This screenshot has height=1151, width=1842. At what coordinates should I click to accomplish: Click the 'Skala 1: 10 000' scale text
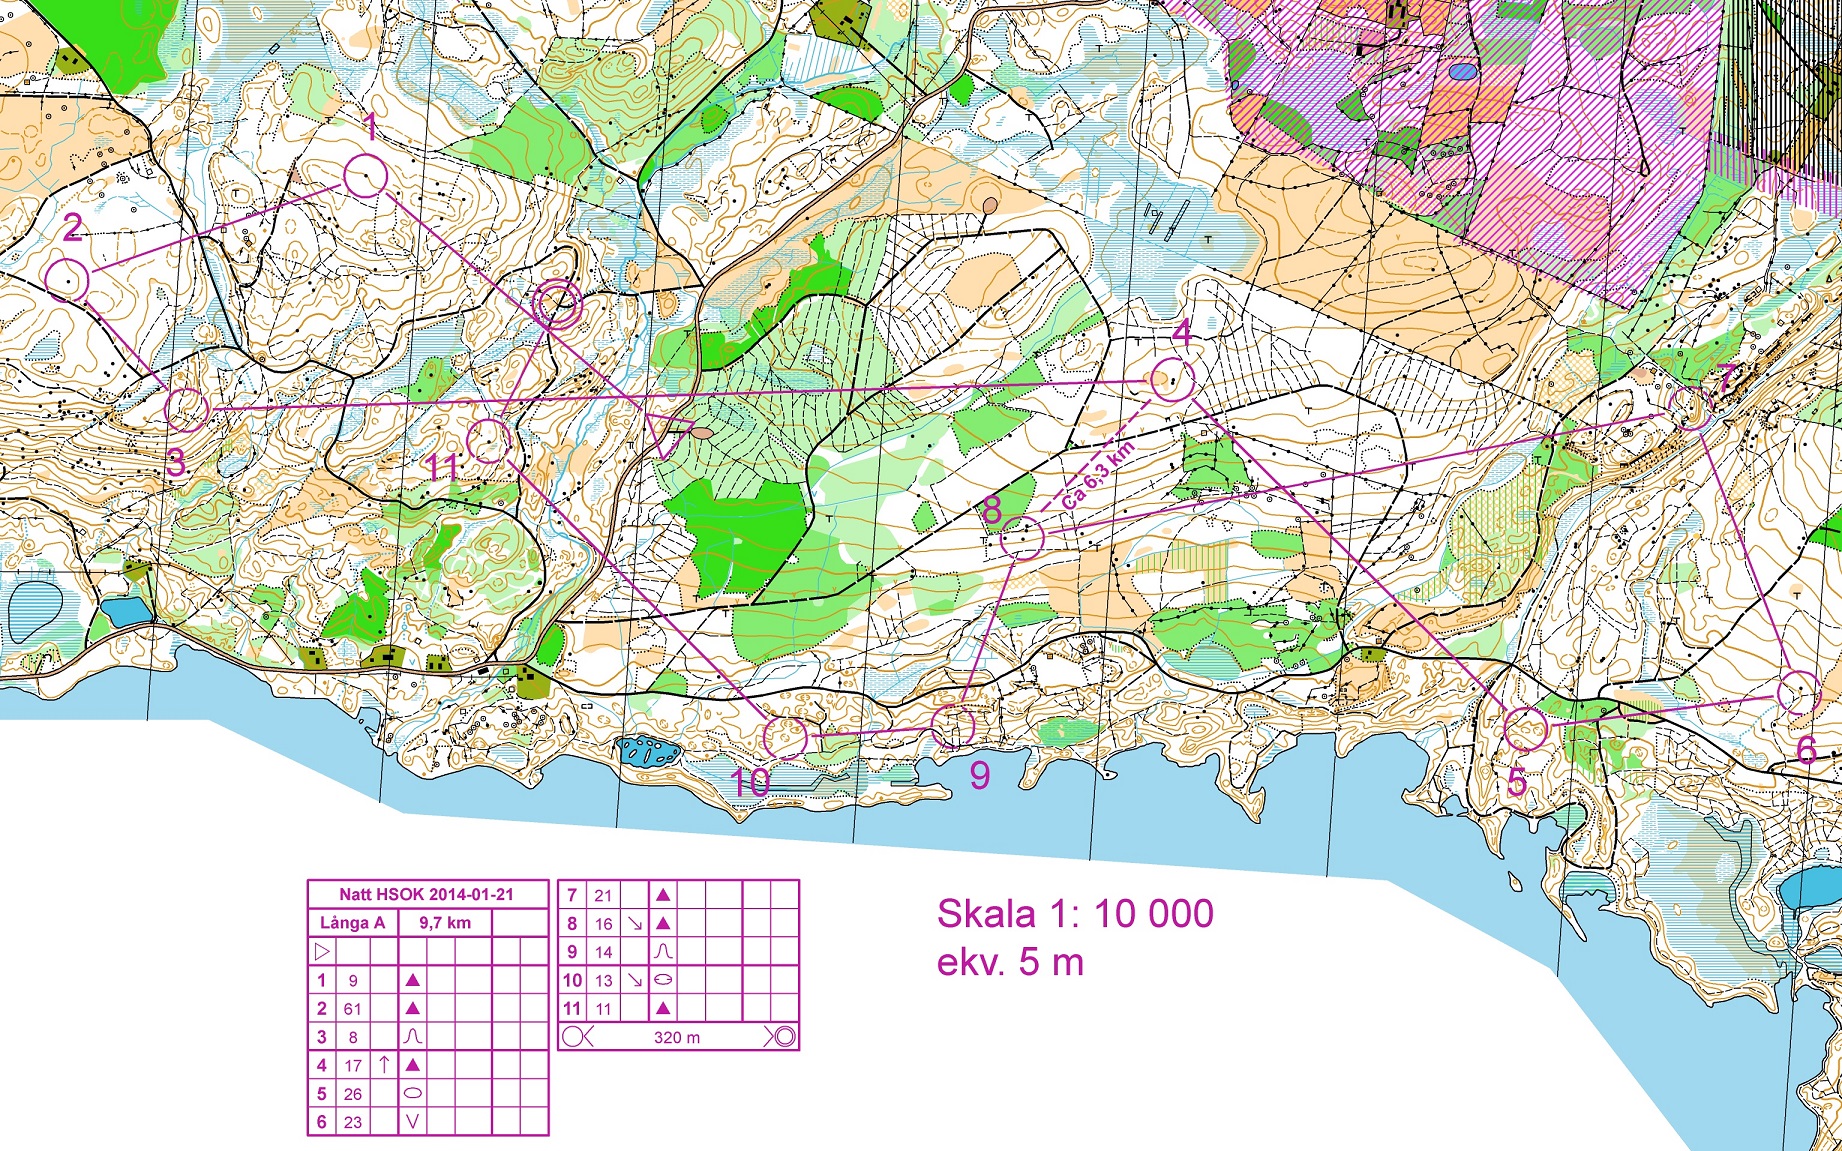coord(1075,913)
